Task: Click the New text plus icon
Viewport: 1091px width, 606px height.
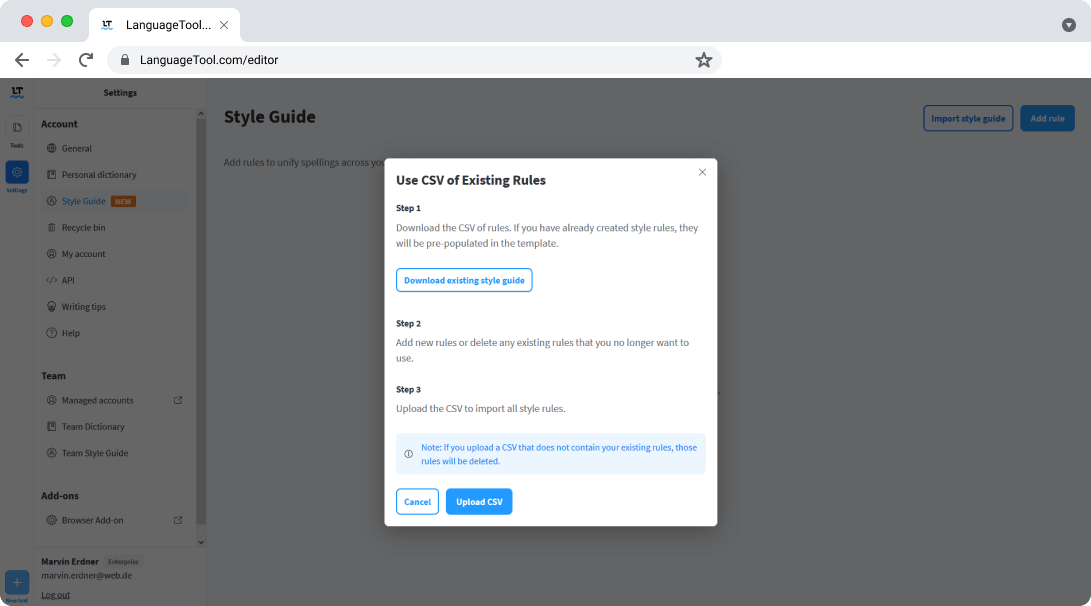Action: (x=17, y=583)
